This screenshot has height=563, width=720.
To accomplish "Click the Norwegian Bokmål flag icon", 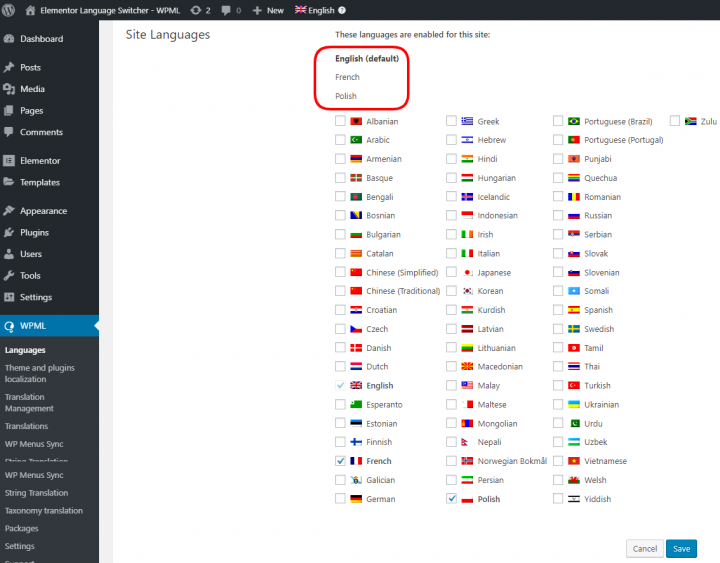I will [467, 461].
